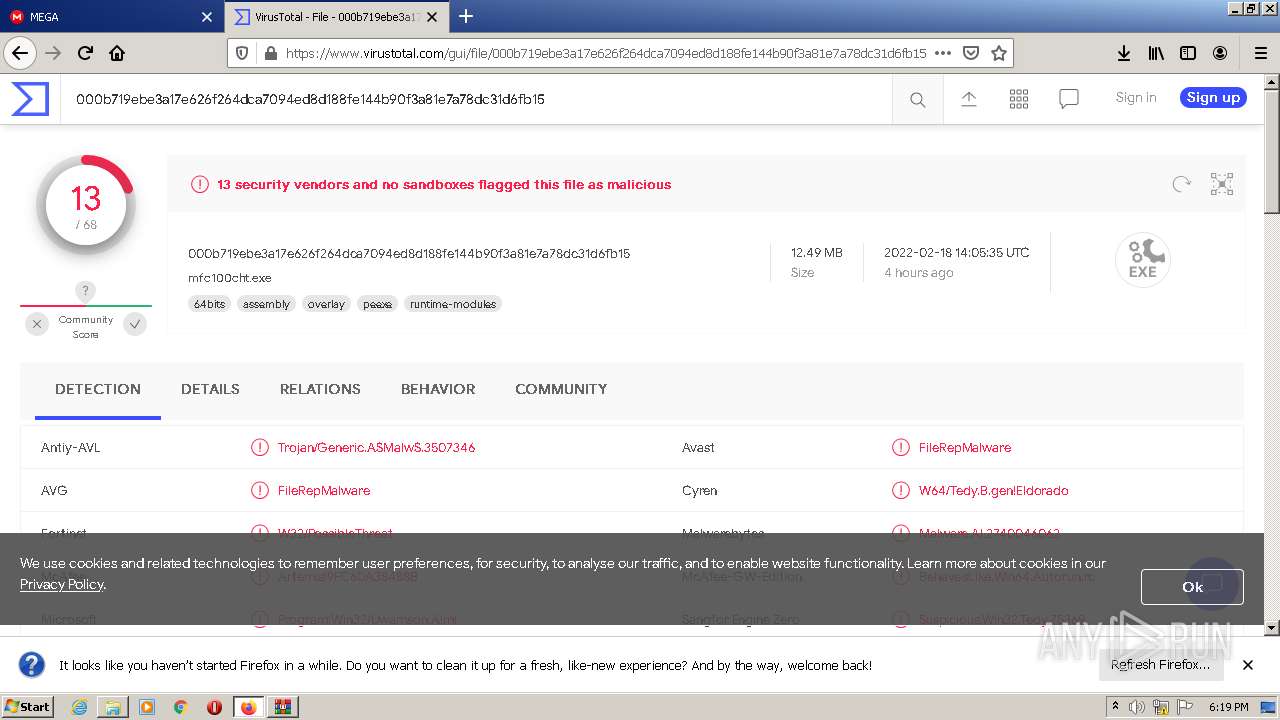
Task: Save the page to Pocket icon
Action: [x=971, y=53]
